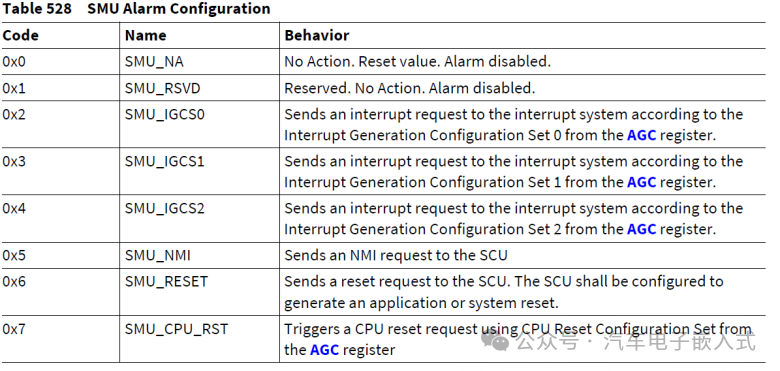Open the AGC link in SMU_IGCS2 row

tap(641, 229)
